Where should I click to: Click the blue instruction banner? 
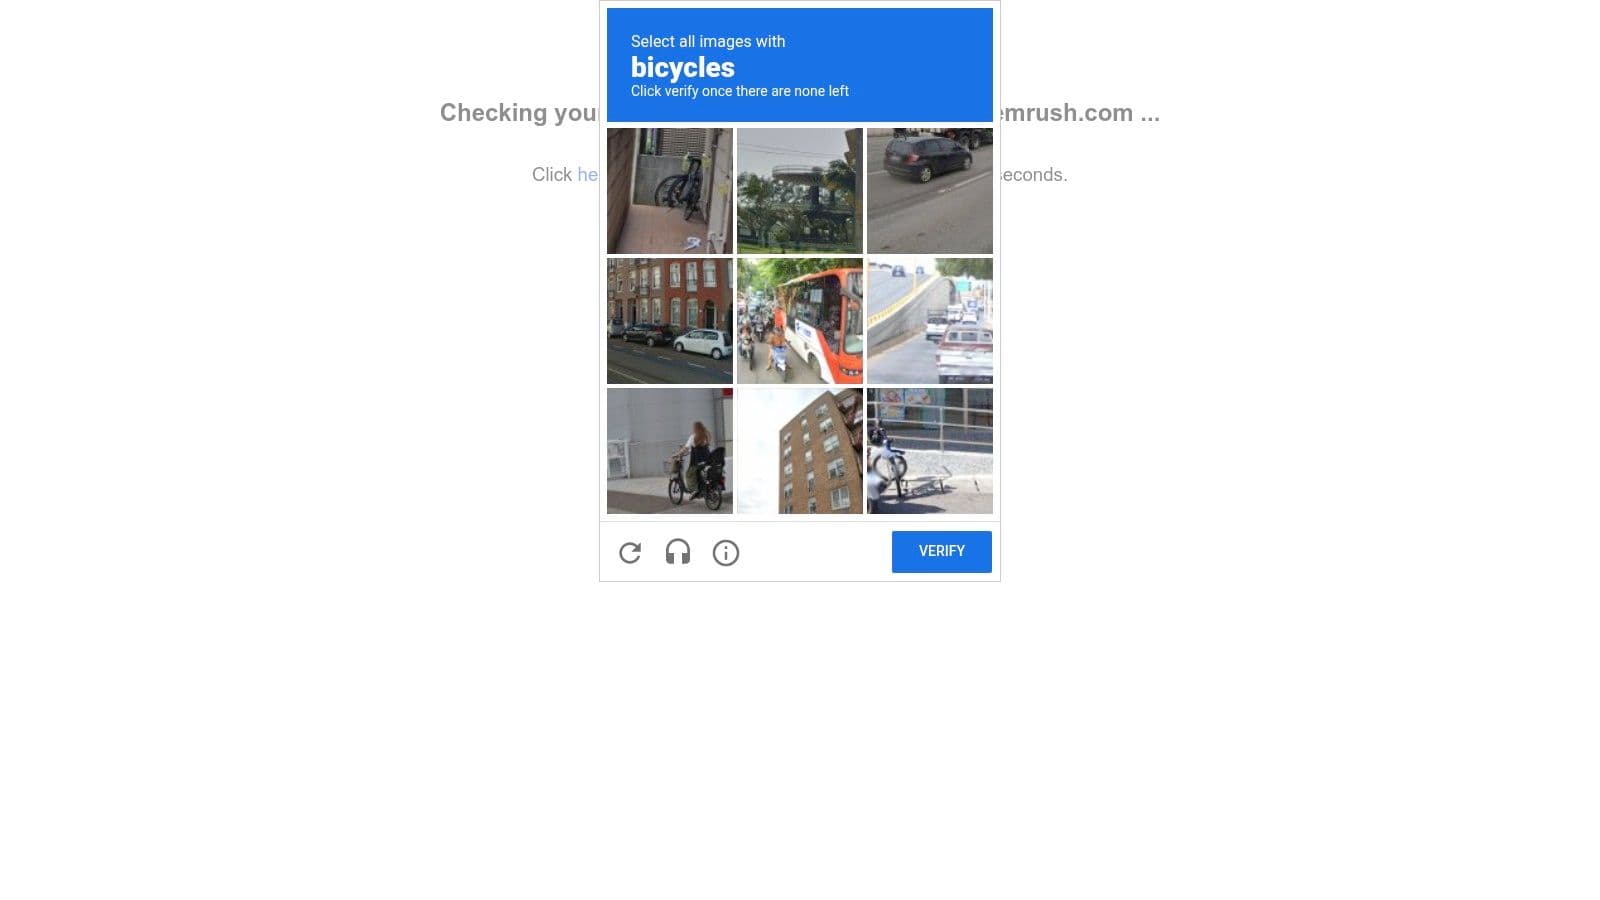800,65
